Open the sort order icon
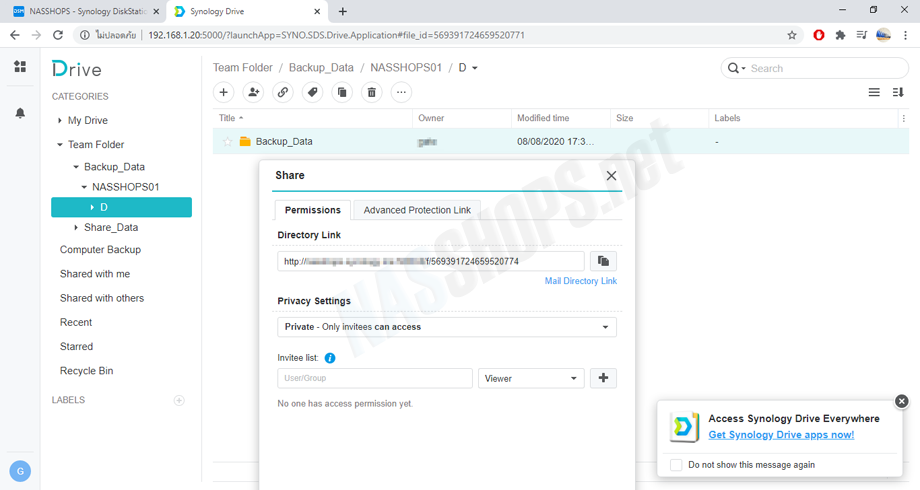 (898, 92)
